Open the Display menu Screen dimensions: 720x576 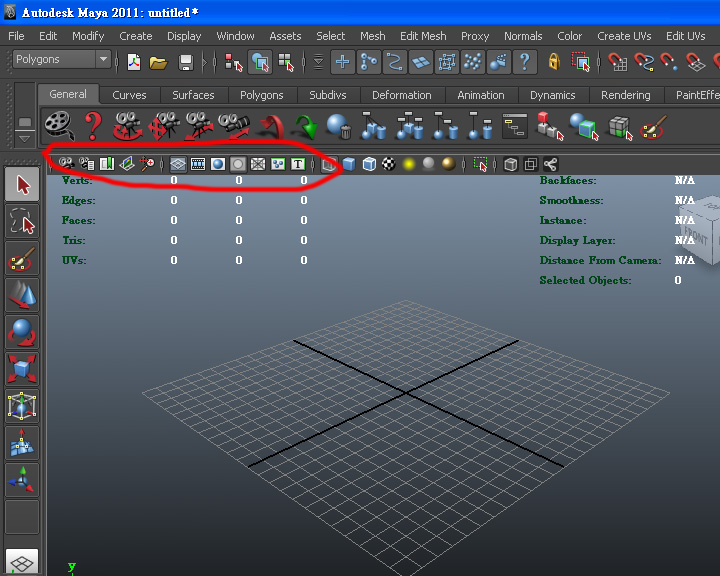(x=184, y=36)
